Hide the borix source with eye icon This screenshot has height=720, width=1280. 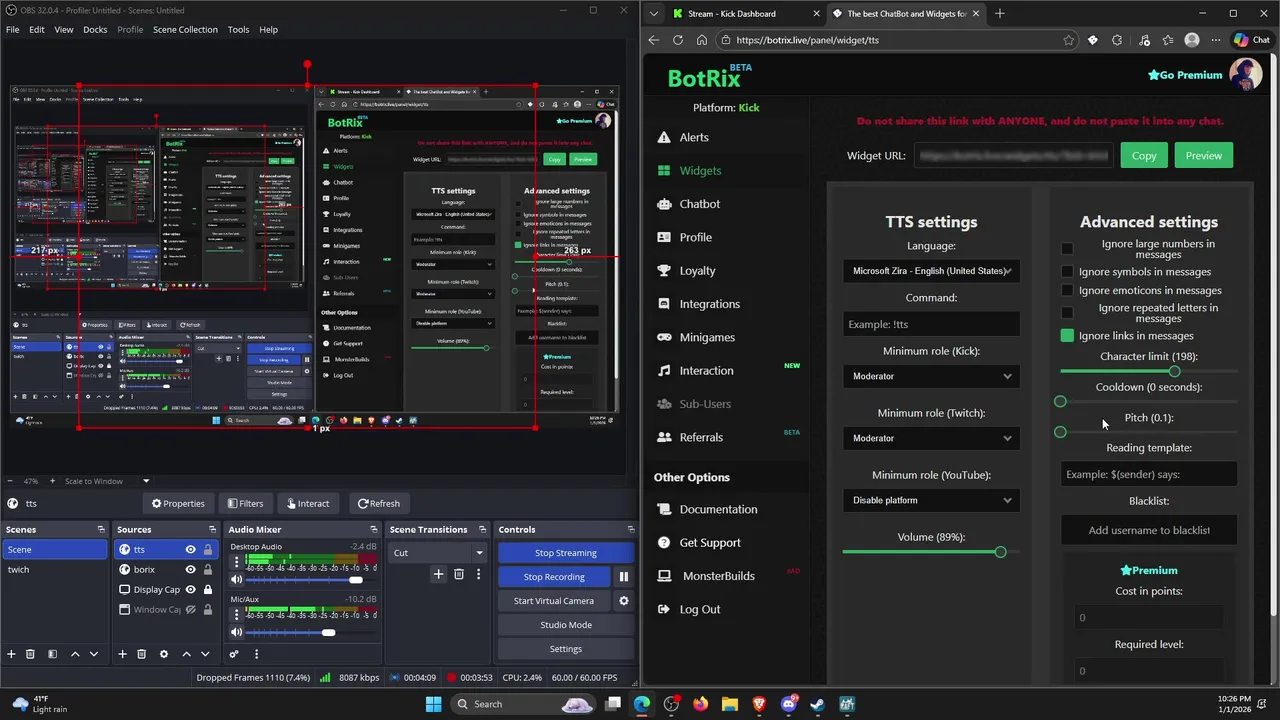190,569
